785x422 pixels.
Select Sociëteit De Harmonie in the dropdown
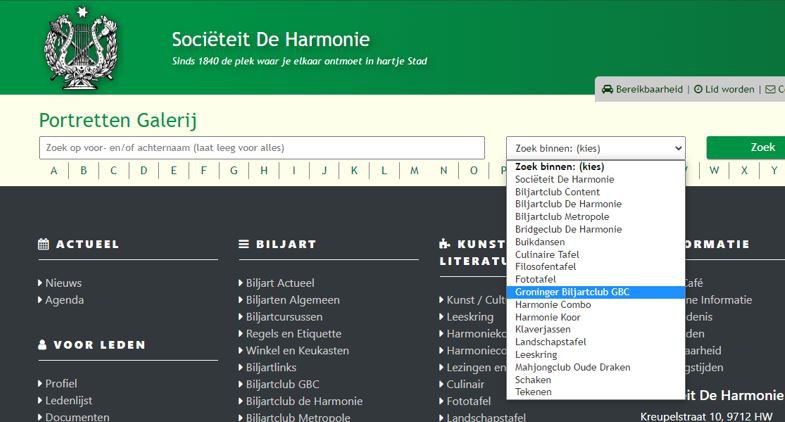tap(596, 179)
